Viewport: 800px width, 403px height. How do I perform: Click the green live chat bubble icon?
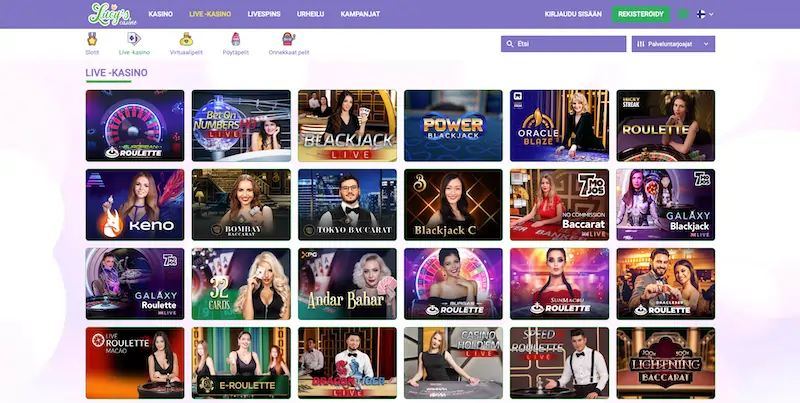(x=684, y=14)
